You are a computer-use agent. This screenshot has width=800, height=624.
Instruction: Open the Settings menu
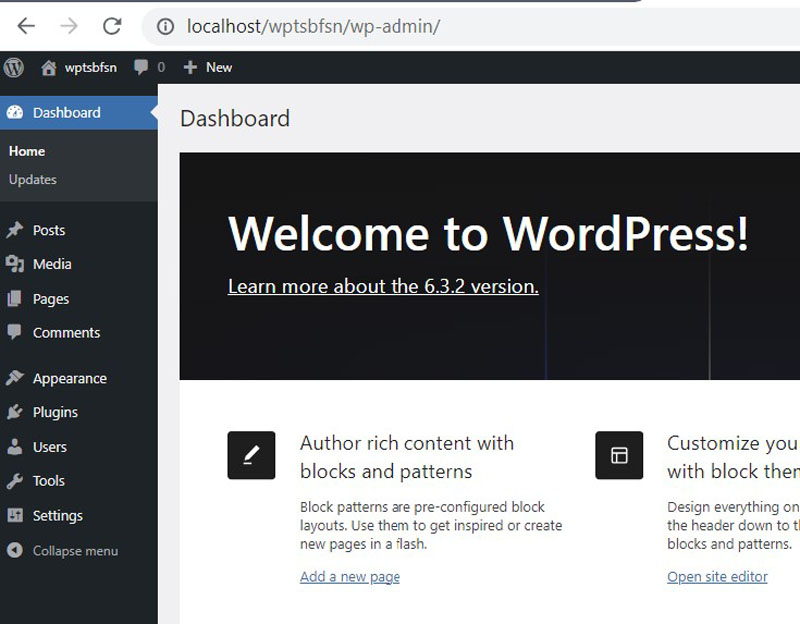(x=58, y=516)
